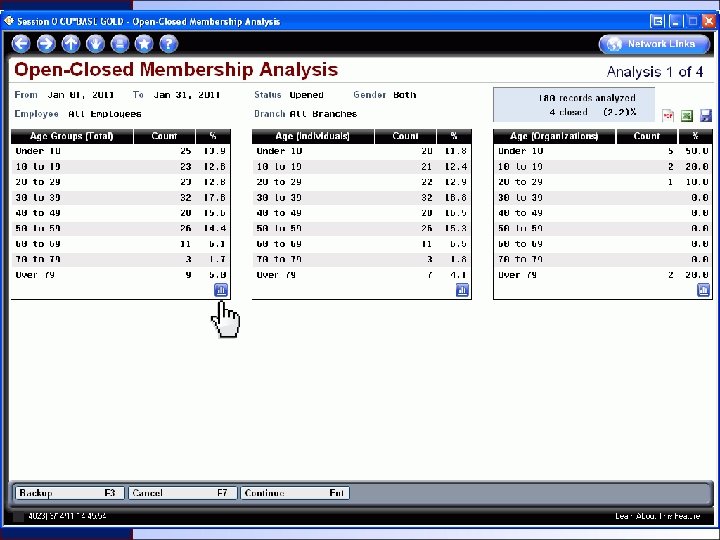
Task: Select '20 to 29' row in Age (Organizations)
Action: pos(603,182)
